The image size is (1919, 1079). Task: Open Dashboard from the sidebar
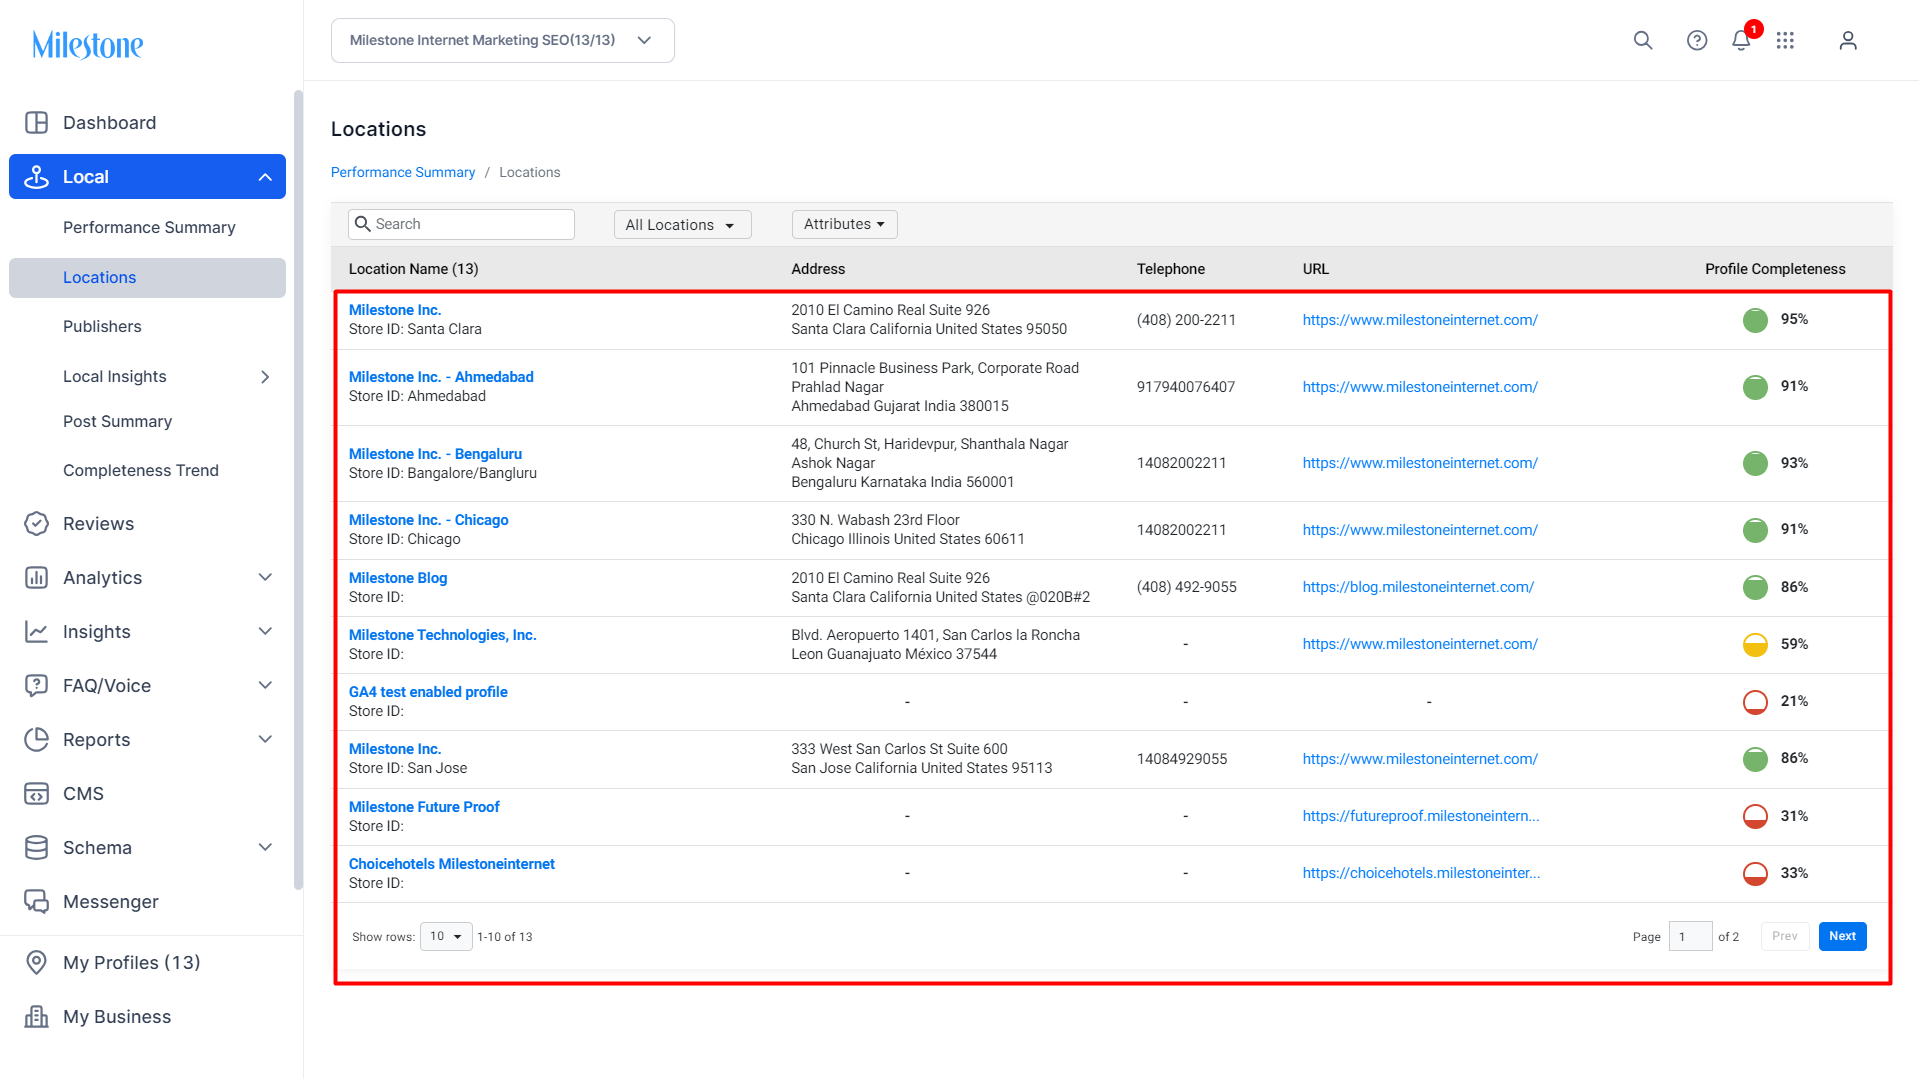click(x=109, y=123)
